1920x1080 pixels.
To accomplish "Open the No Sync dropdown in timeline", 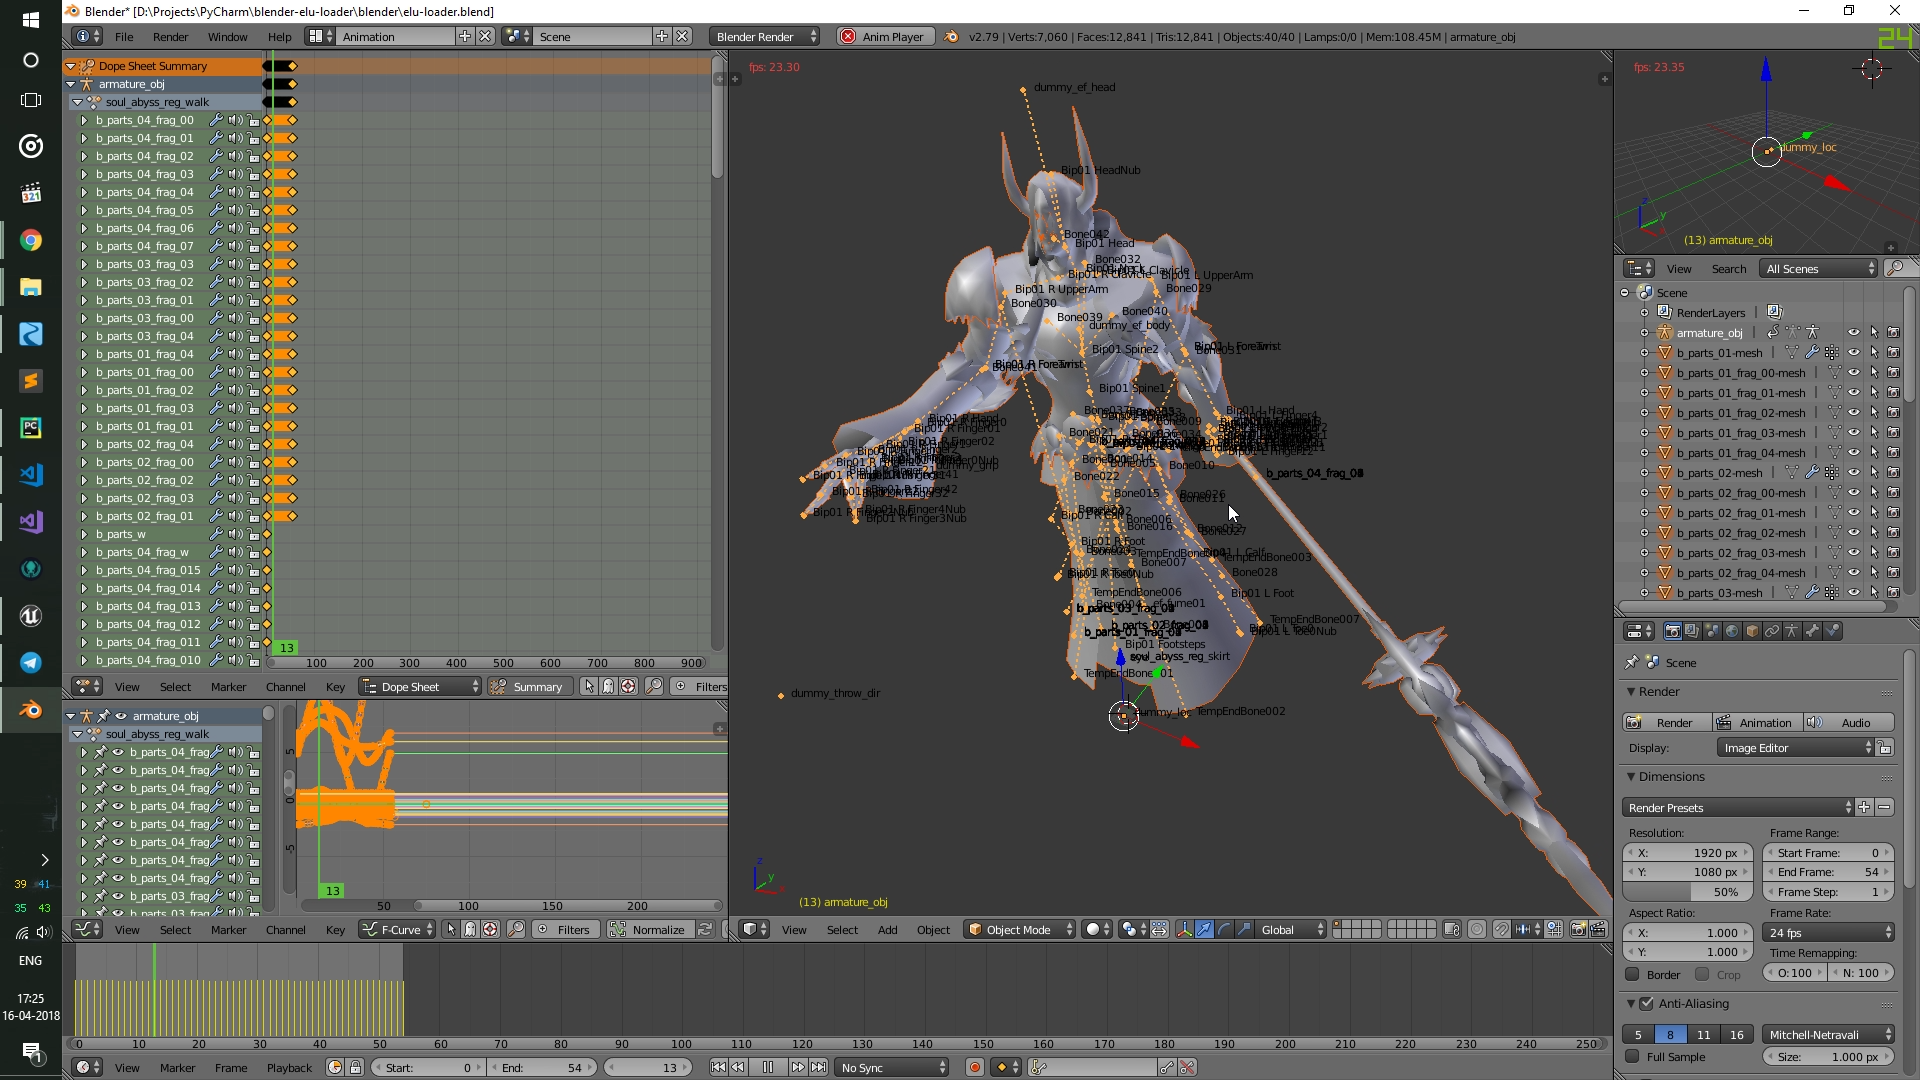I will [893, 1067].
